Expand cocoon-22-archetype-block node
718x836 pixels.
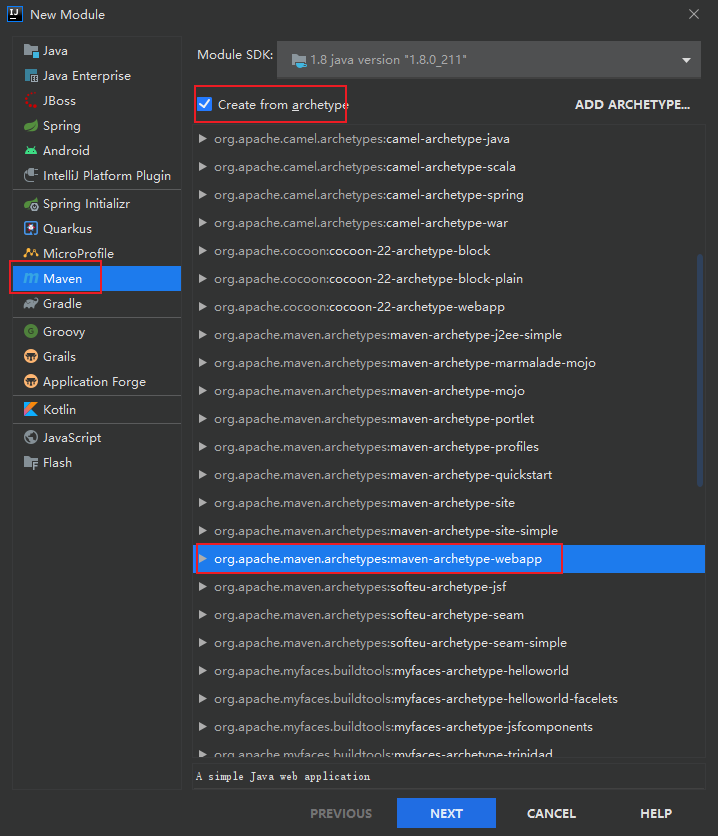click(203, 251)
